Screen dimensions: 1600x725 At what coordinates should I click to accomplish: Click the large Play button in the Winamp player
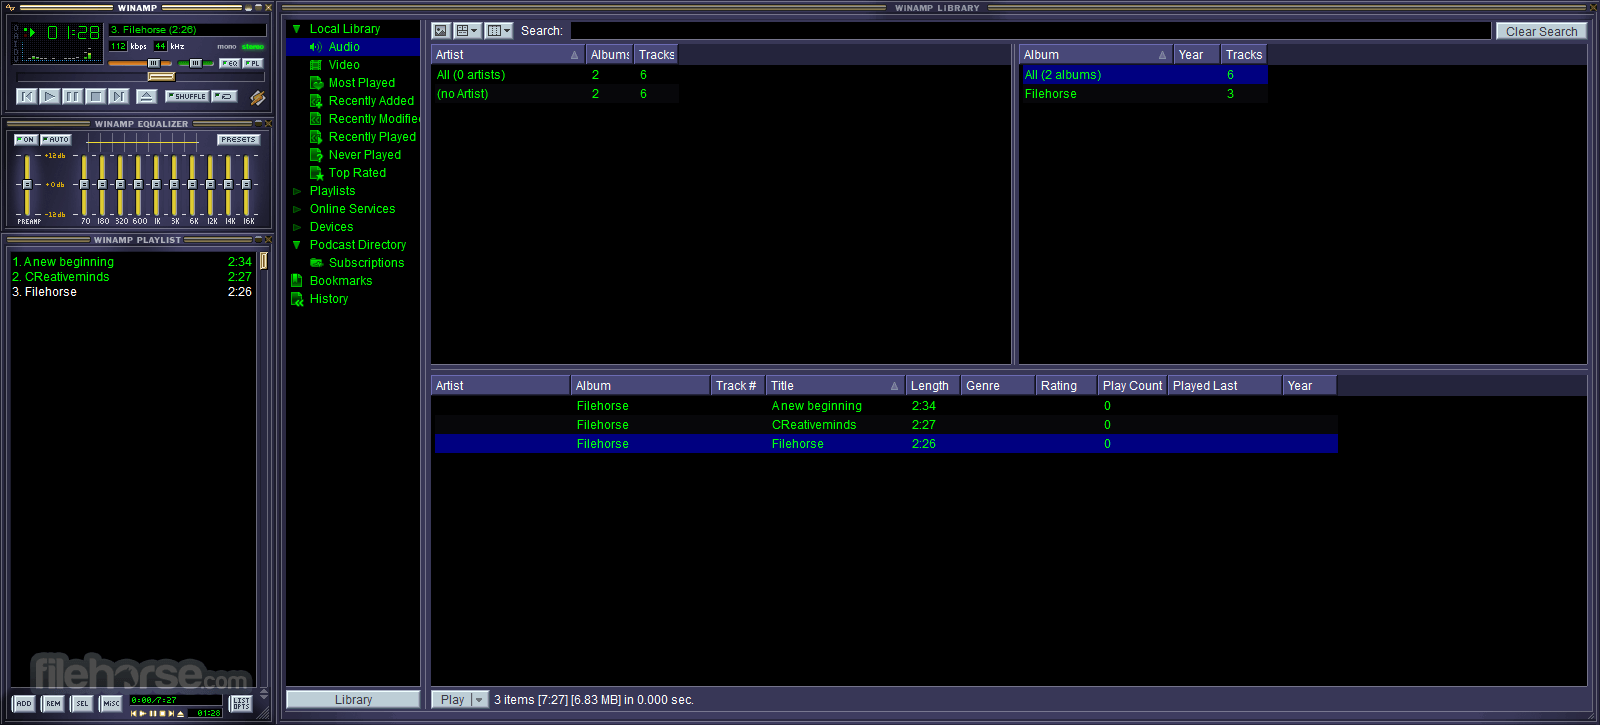[x=49, y=96]
